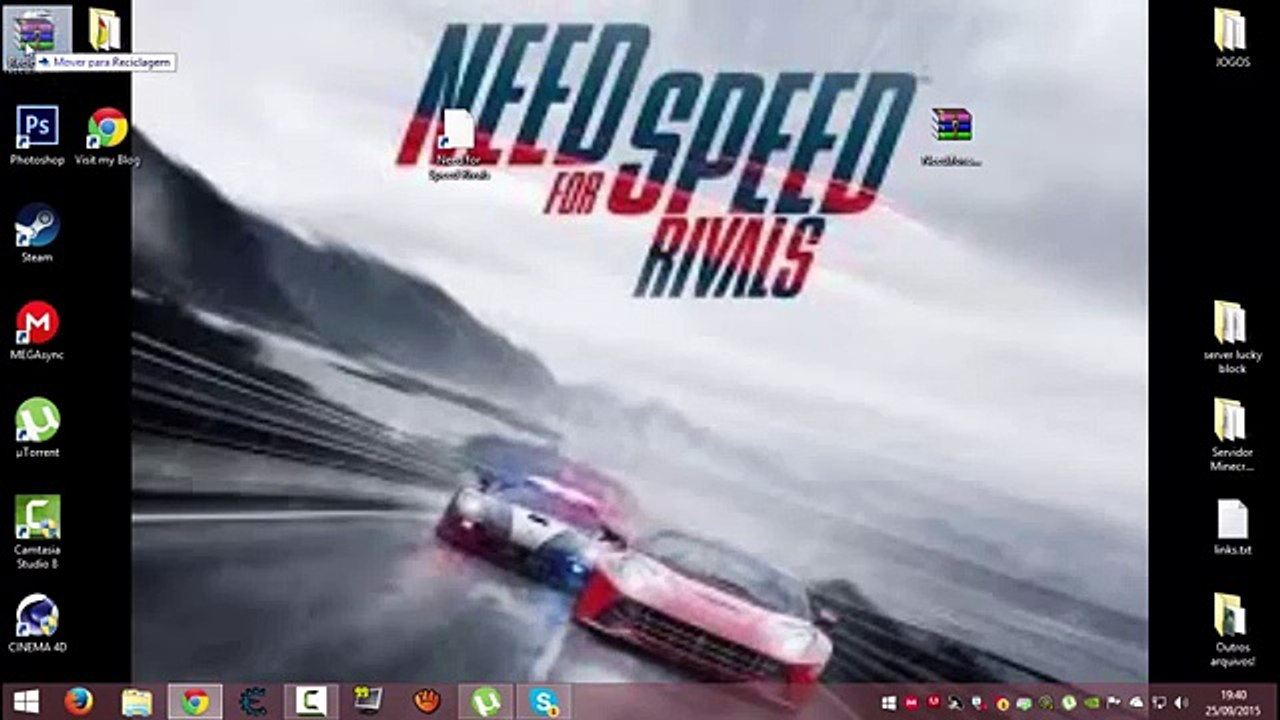The height and width of the screenshot is (720, 1280).
Task: Select the JOGOS folder
Action: pyautogui.click(x=1232, y=38)
